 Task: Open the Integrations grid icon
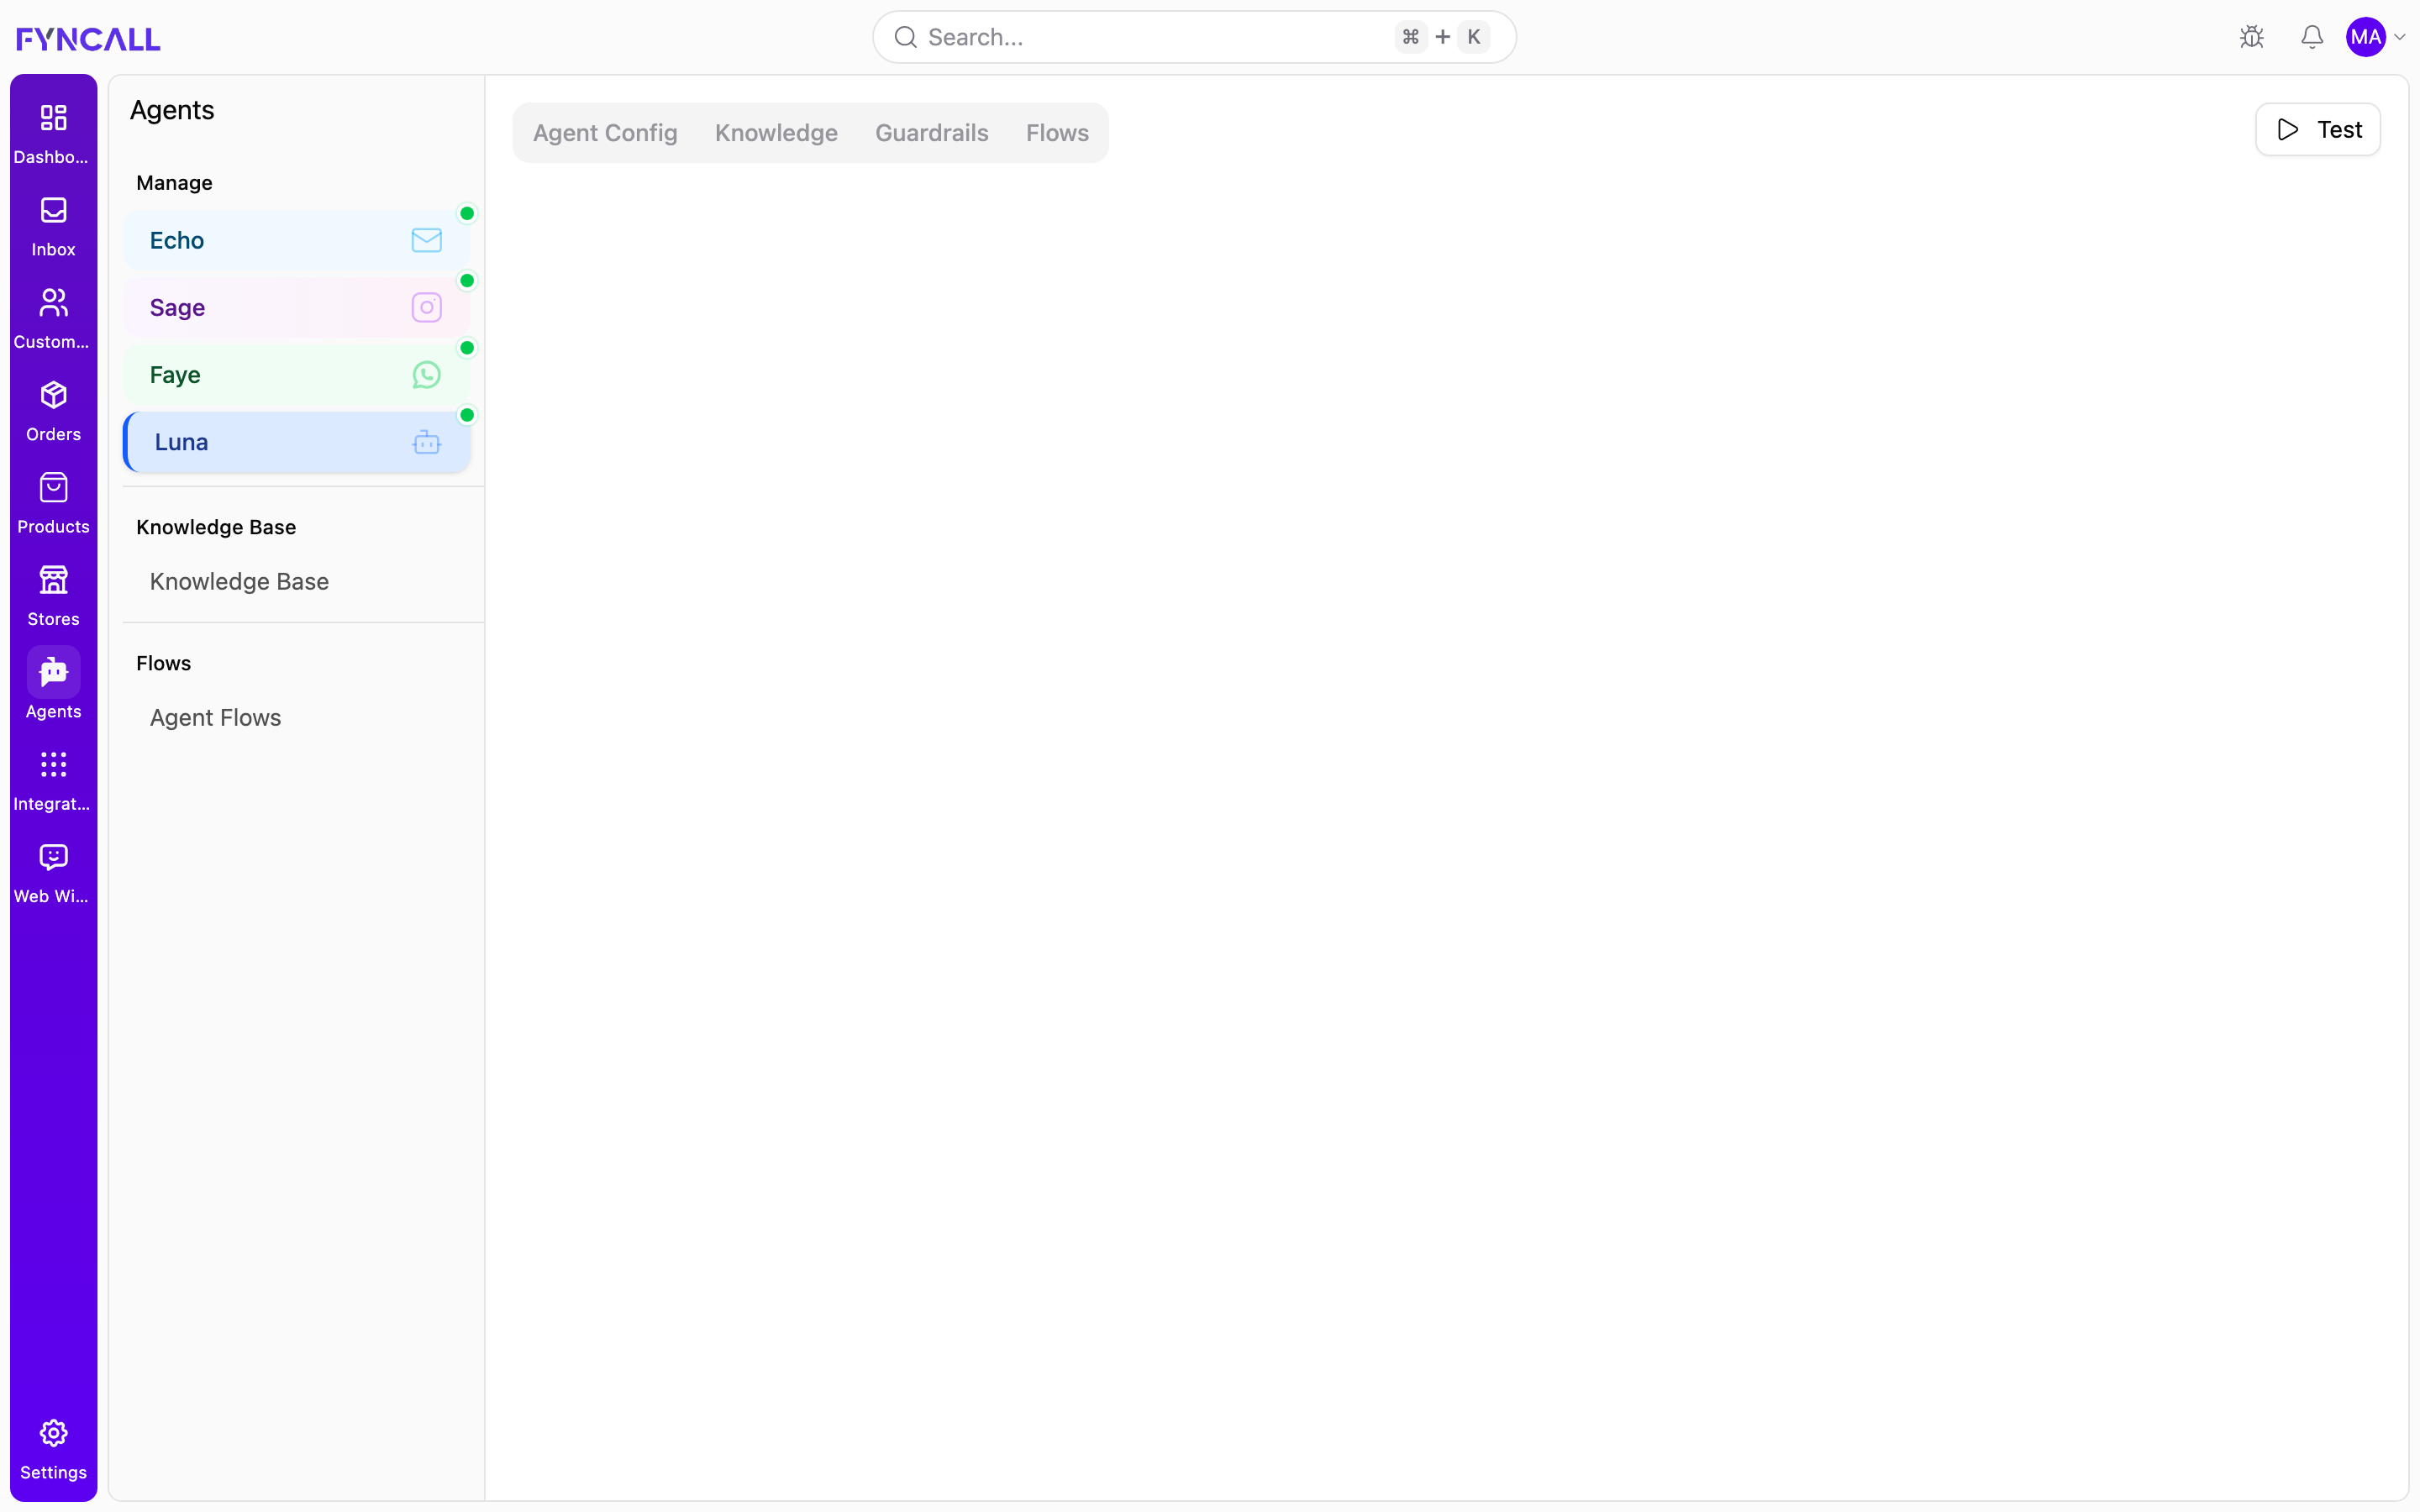(x=53, y=765)
